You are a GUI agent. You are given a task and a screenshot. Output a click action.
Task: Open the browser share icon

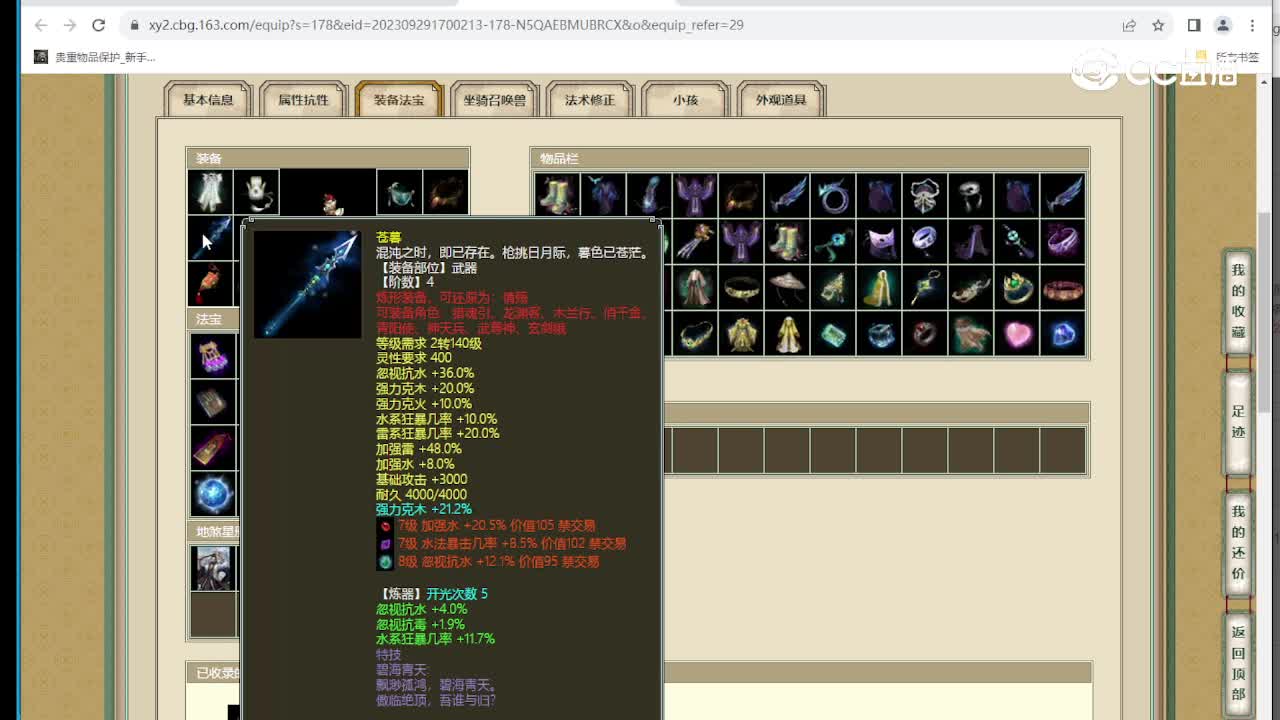1129,25
